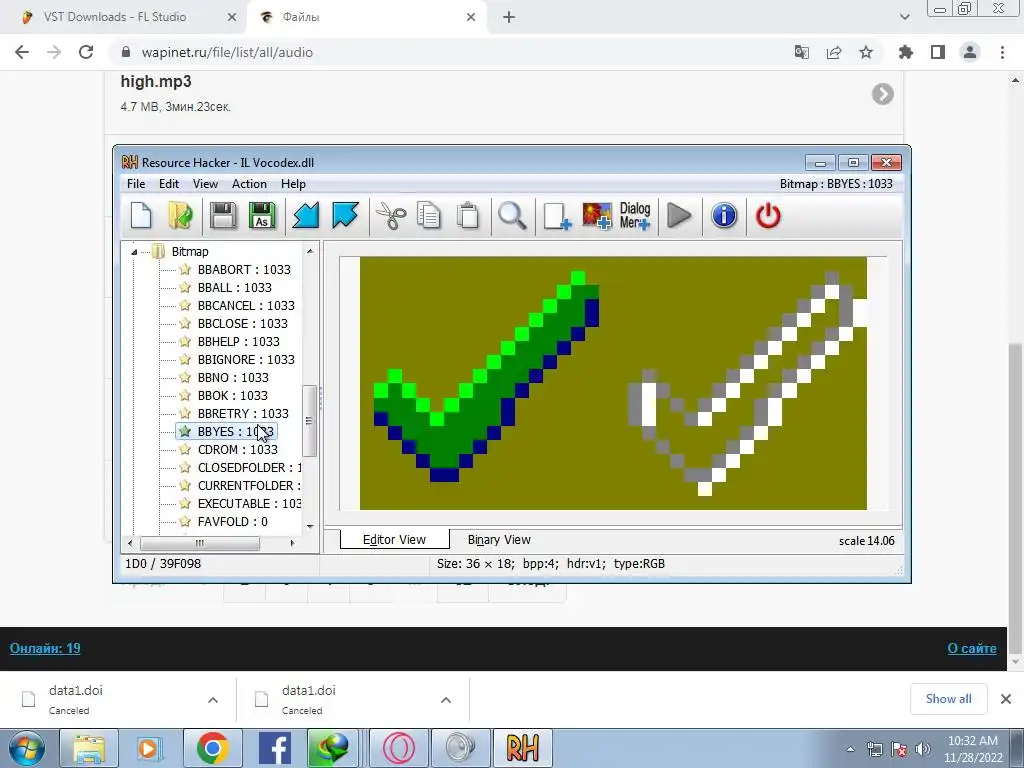1024x768 pixels.
Task: Open the О сайте link
Action: pyautogui.click(x=972, y=648)
